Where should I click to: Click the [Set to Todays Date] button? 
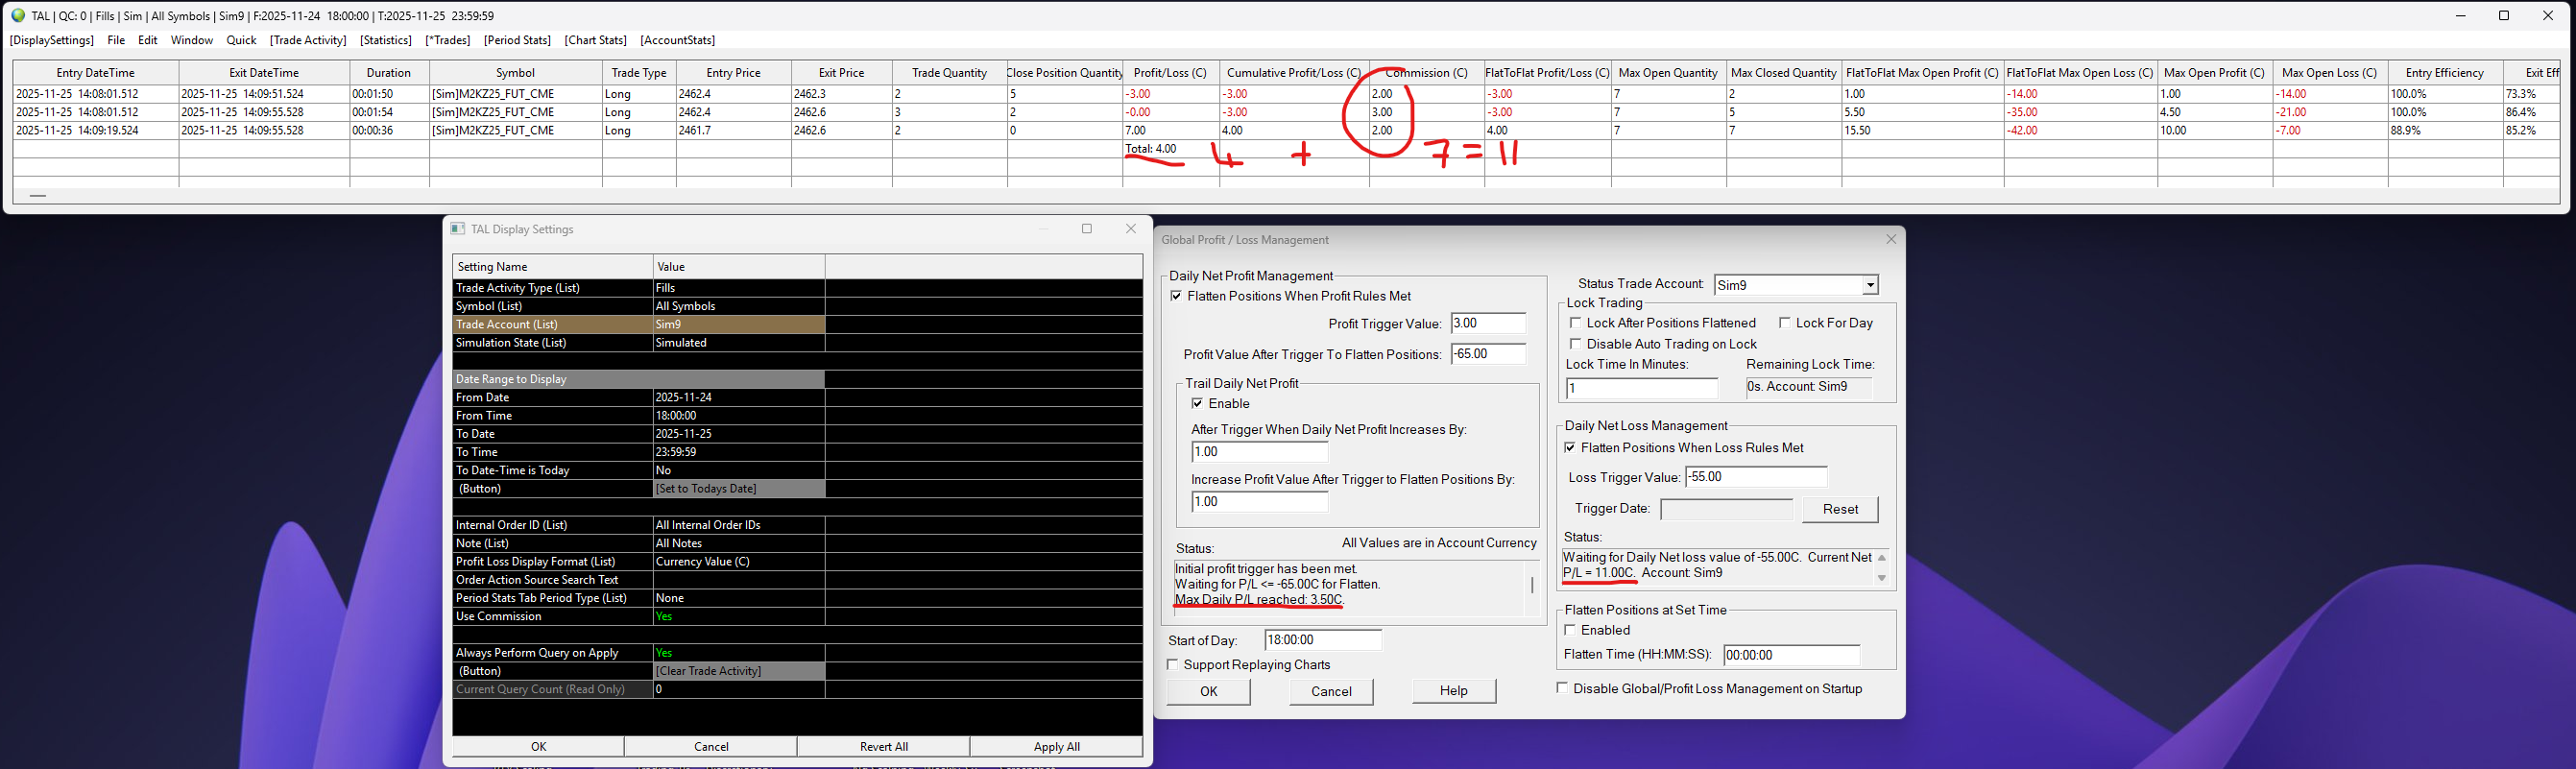[x=738, y=489]
